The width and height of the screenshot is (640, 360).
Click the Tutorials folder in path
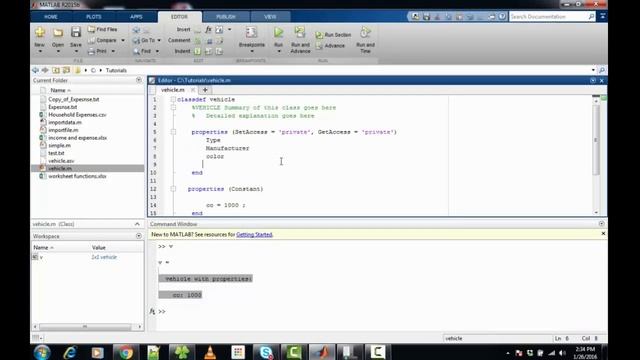pyautogui.click(x=116, y=70)
